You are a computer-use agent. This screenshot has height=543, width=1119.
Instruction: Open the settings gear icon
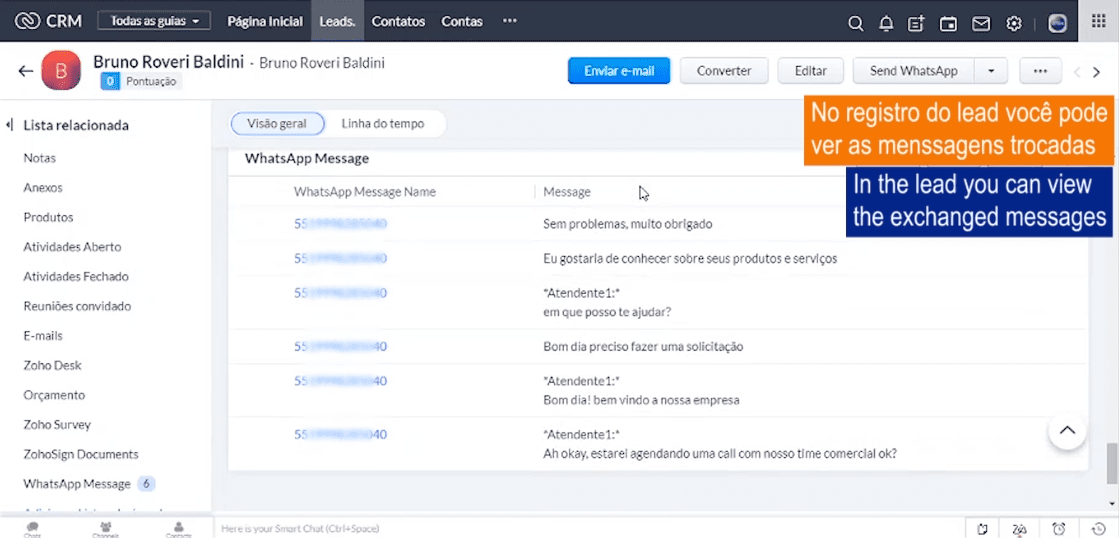(x=1014, y=23)
